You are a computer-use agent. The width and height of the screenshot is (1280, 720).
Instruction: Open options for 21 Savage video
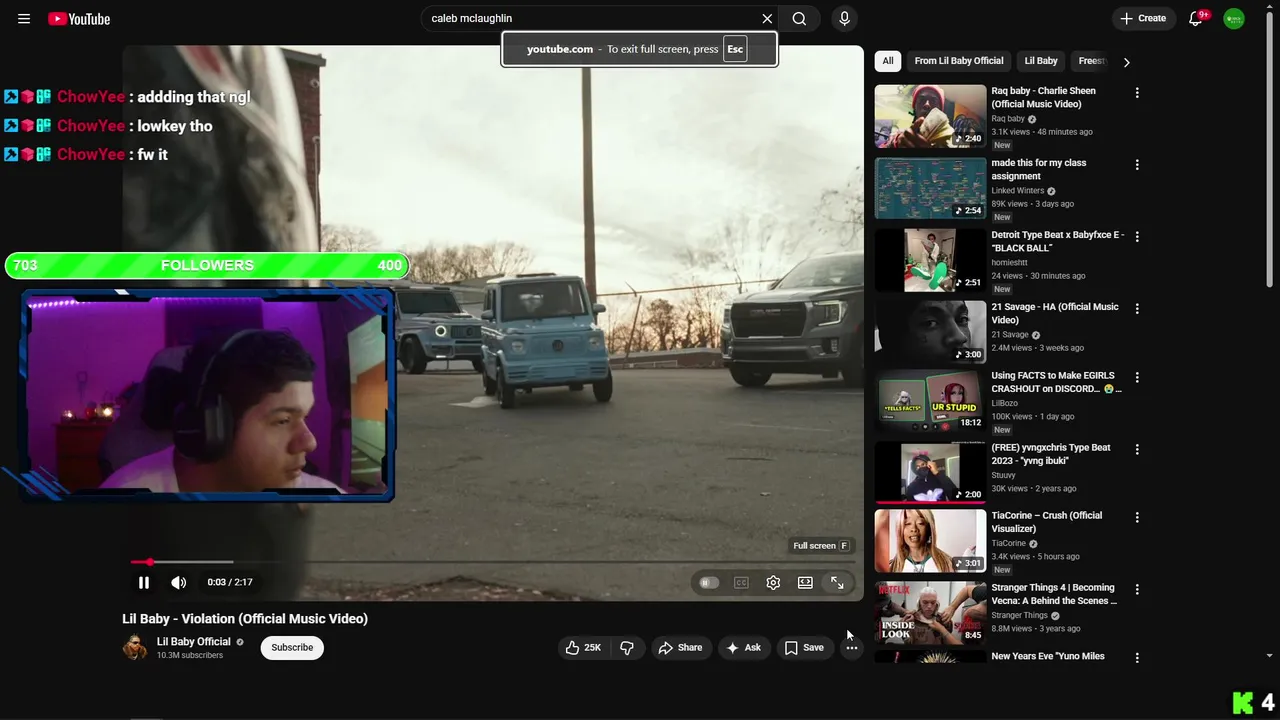[x=1137, y=309]
